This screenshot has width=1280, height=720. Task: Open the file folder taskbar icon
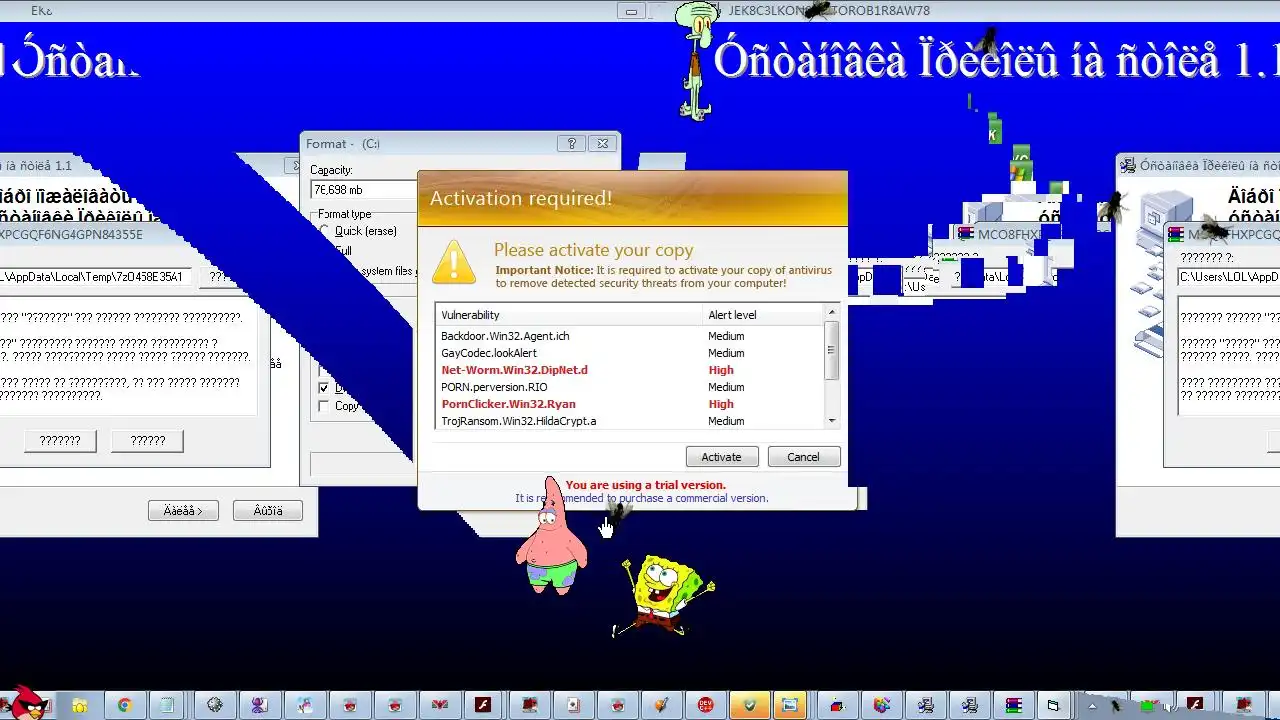[x=80, y=705]
